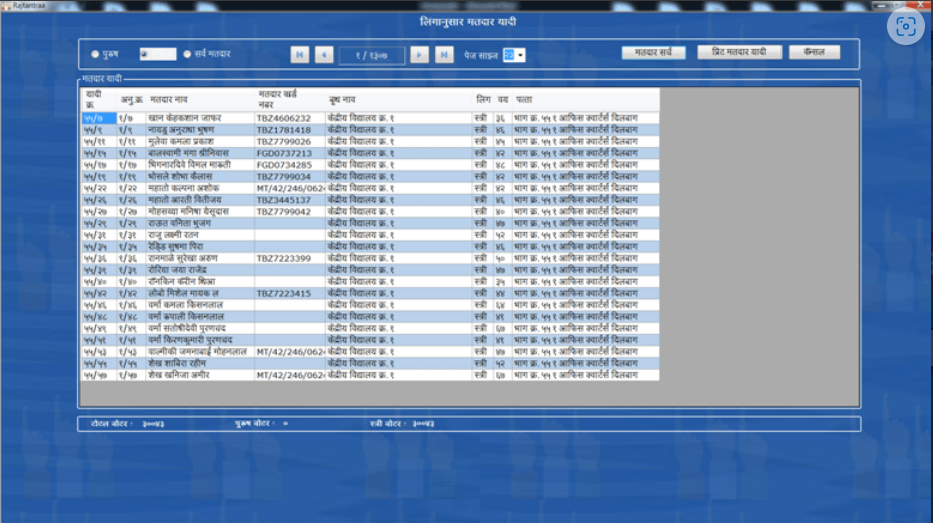
Task: Select the सर्व मतदार radio button
Action: tap(187, 54)
